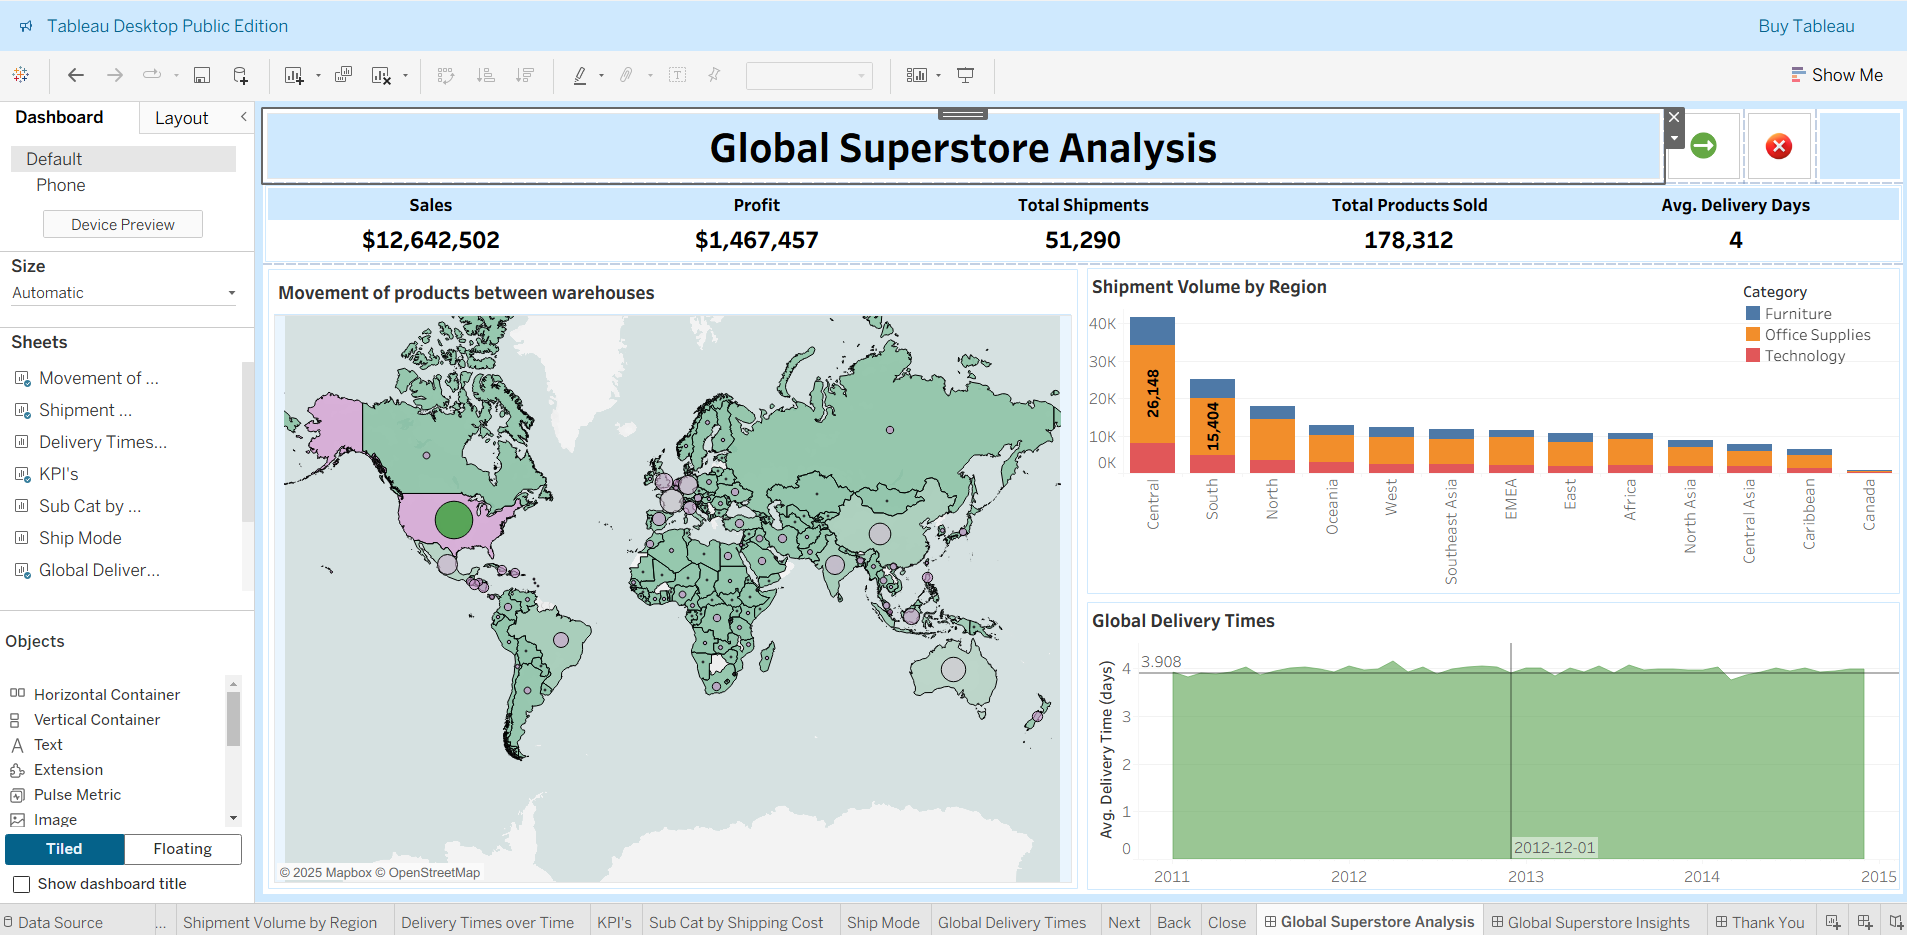Click the Buy Tableau link
This screenshot has height=935, width=1907.
coord(1806,26)
